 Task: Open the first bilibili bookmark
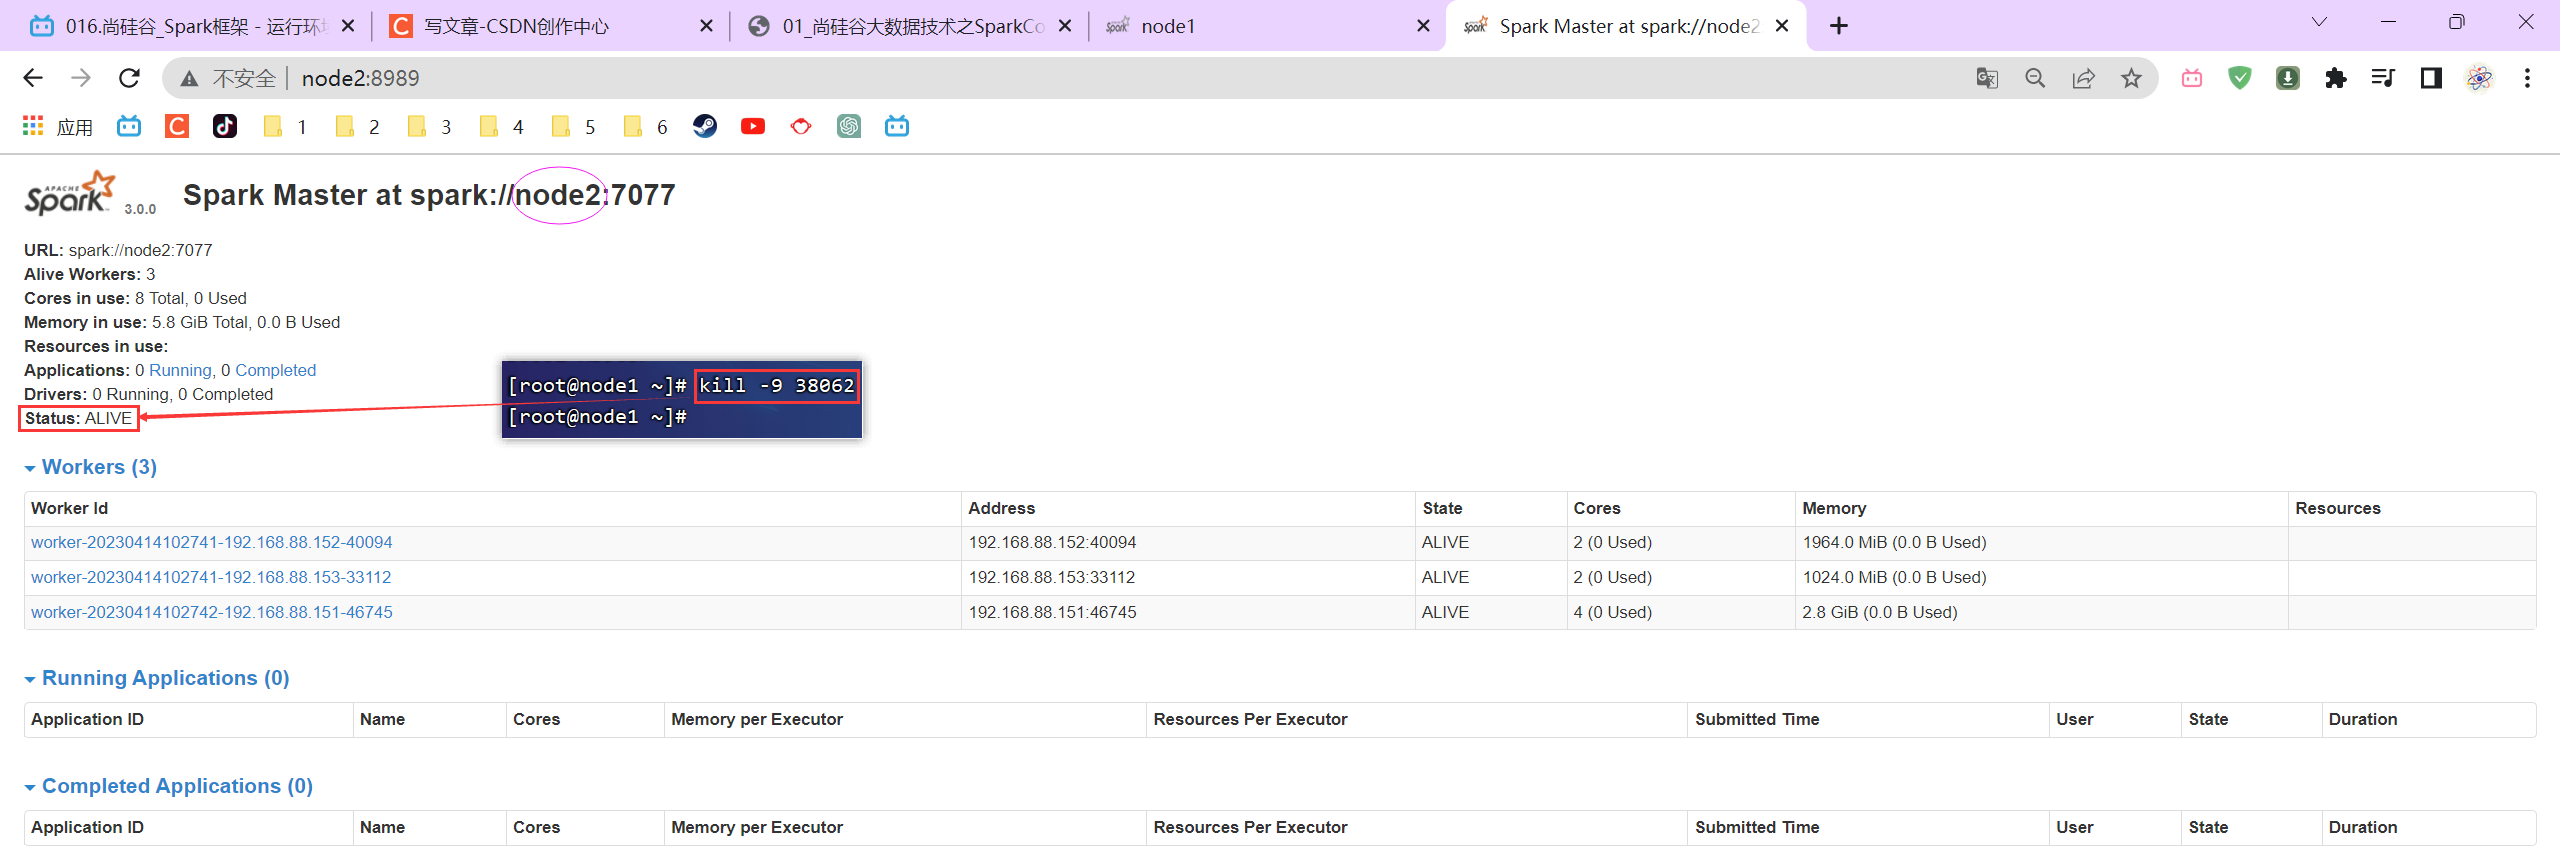pyautogui.click(x=129, y=126)
